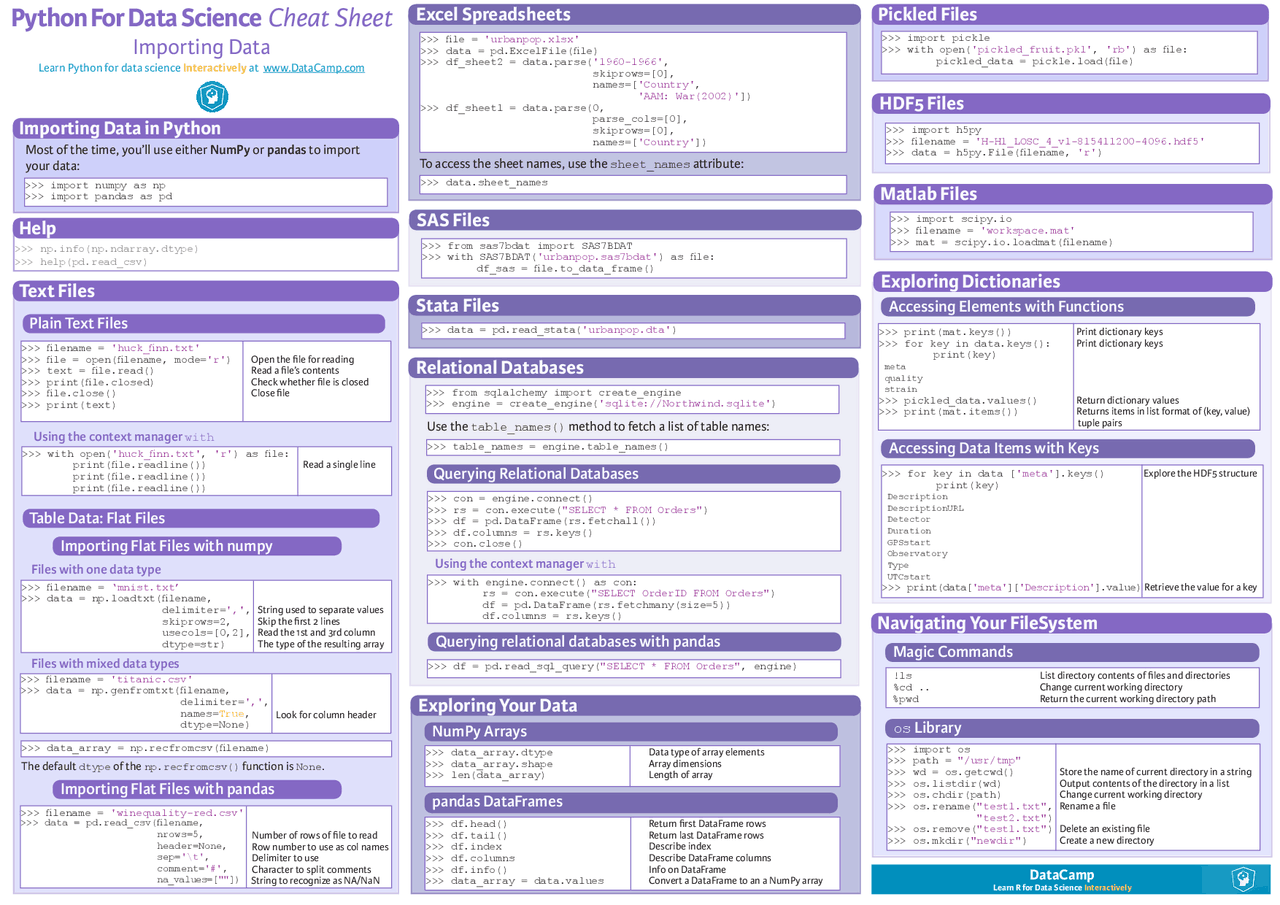Click 'Querying relational databases with pandas' subheader
1280x905 pixels.
[634, 642]
